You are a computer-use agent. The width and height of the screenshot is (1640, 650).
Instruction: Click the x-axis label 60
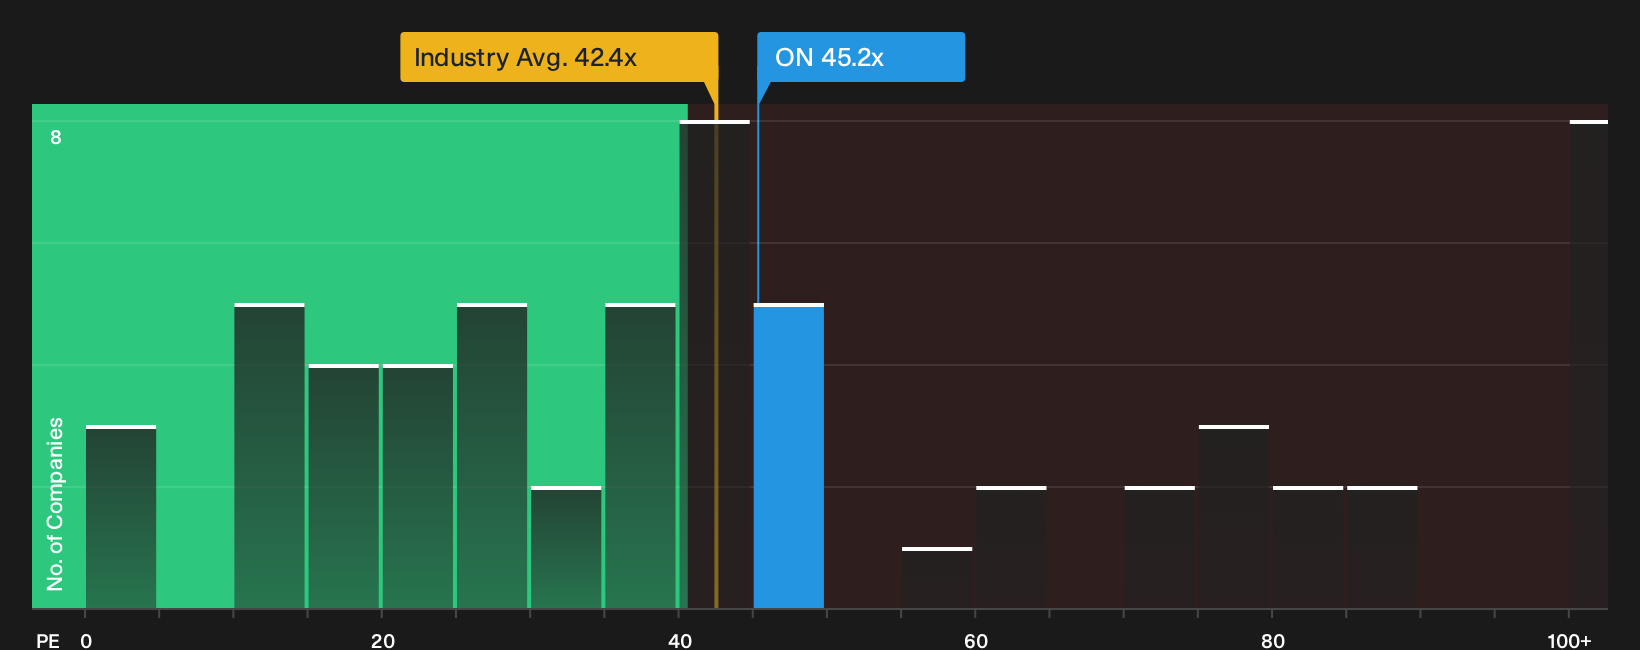[x=976, y=640]
